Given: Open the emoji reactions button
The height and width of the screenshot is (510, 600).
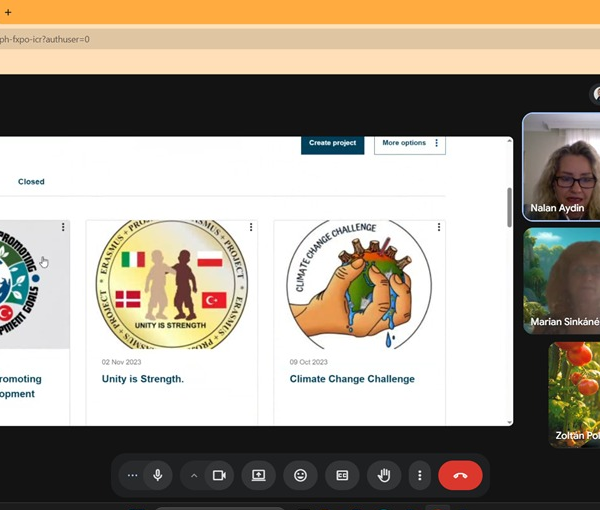Looking at the screenshot, I should click(300, 475).
